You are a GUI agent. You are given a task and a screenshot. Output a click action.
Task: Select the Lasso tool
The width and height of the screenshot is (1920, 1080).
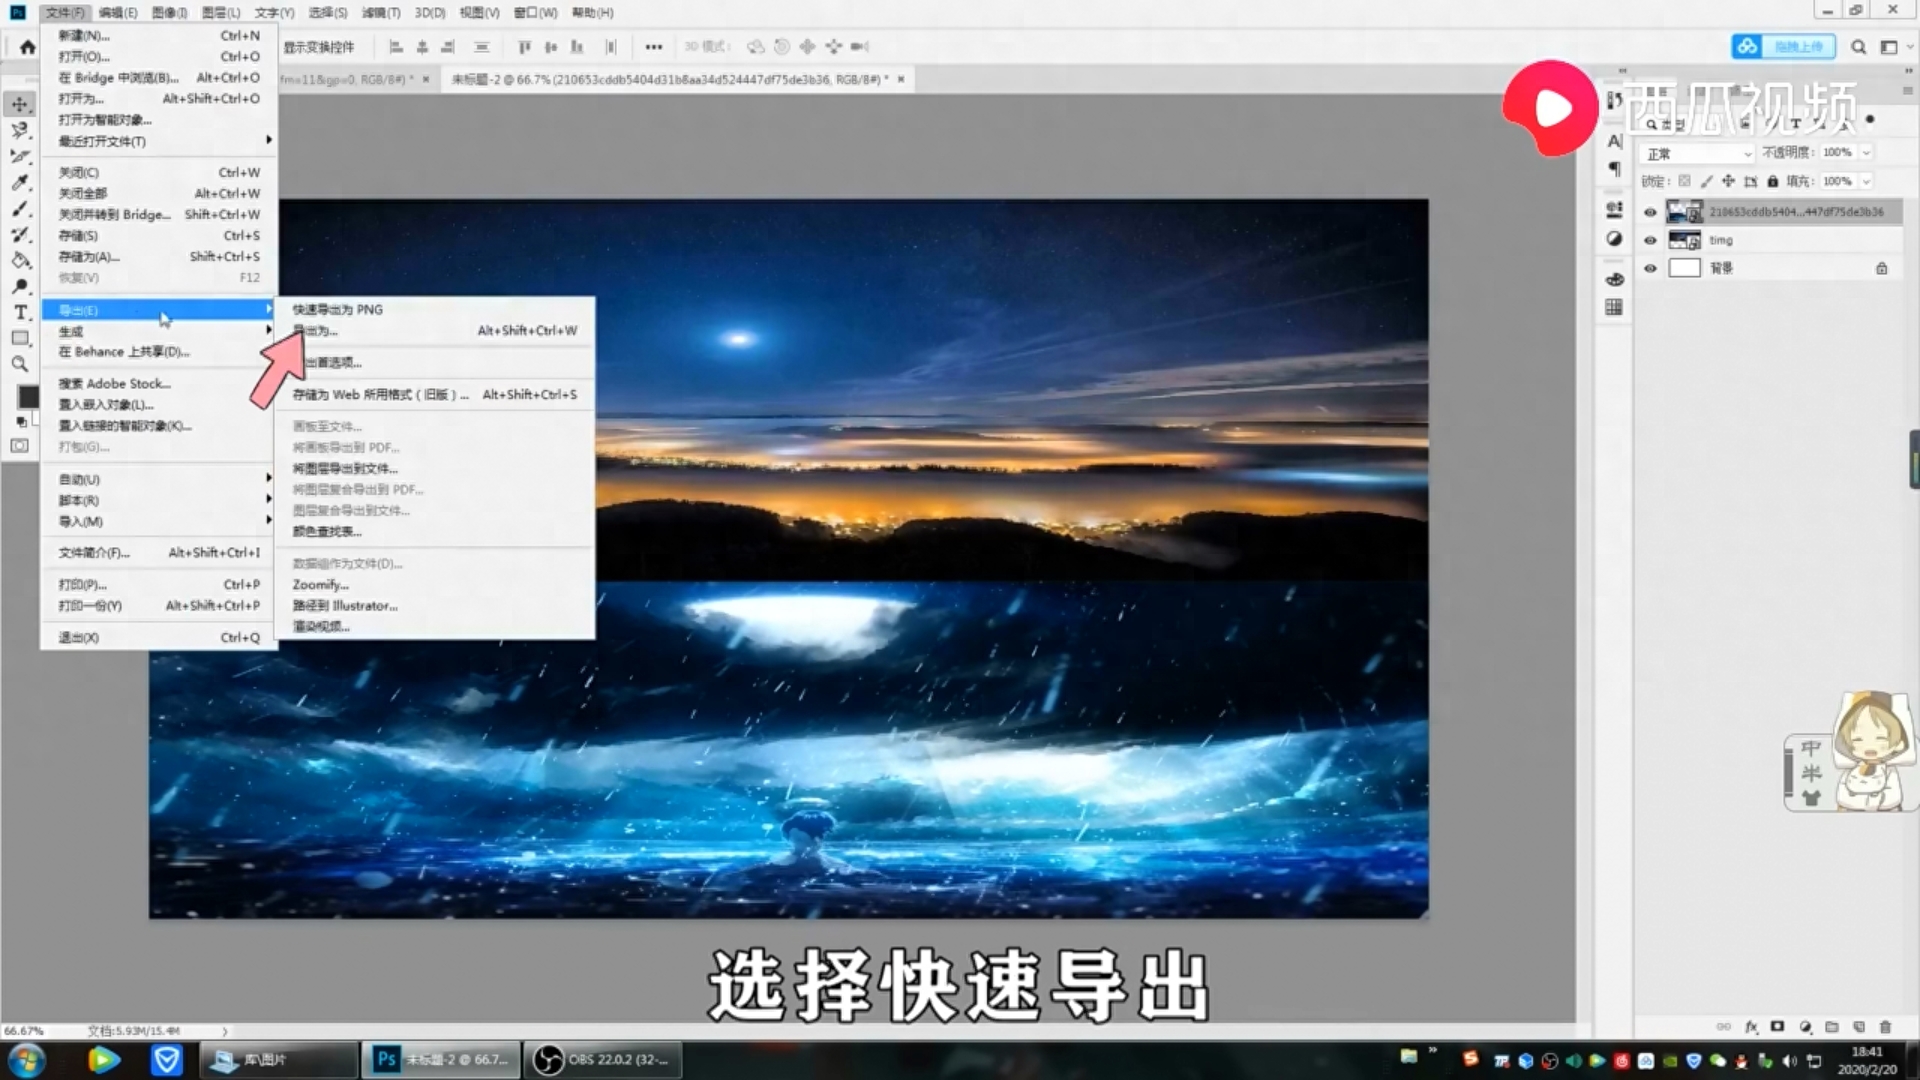tap(20, 131)
